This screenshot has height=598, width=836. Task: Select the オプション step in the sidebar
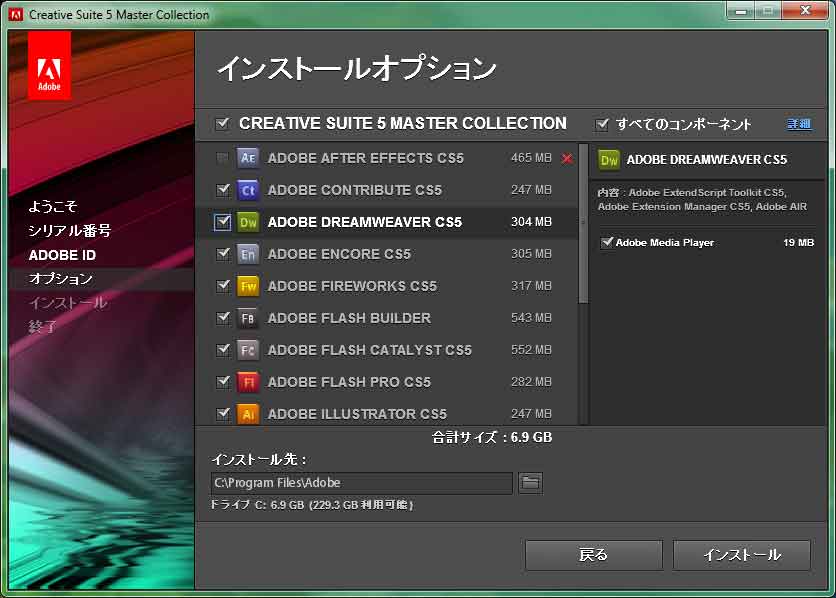[x=61, y=279]
